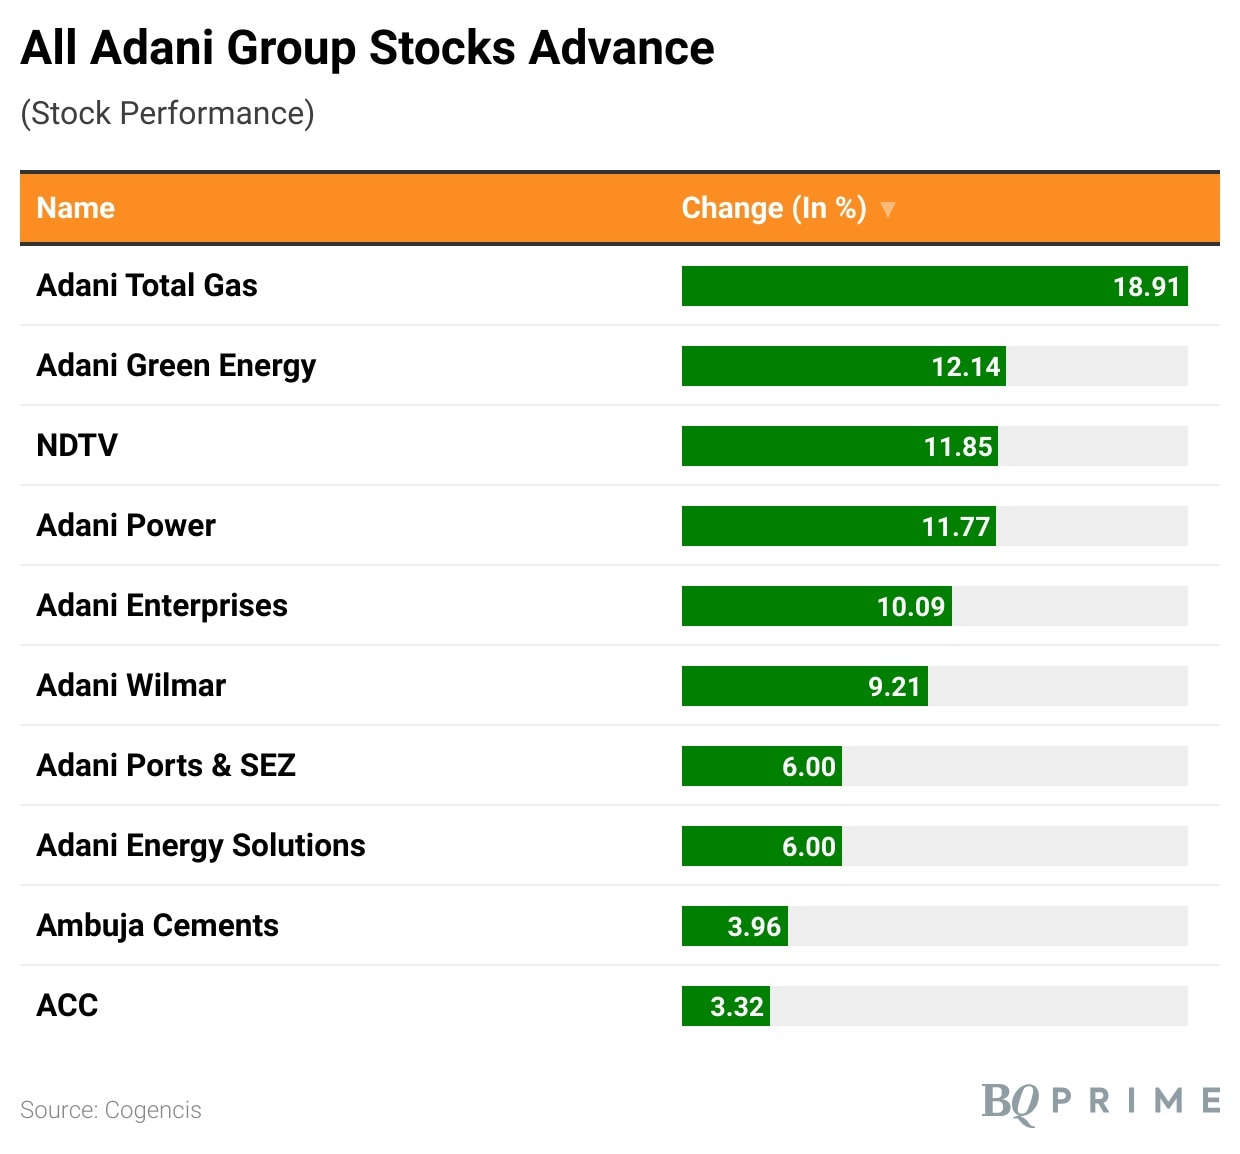Click the ACC 3.32 bar

tap(725, 1006)
